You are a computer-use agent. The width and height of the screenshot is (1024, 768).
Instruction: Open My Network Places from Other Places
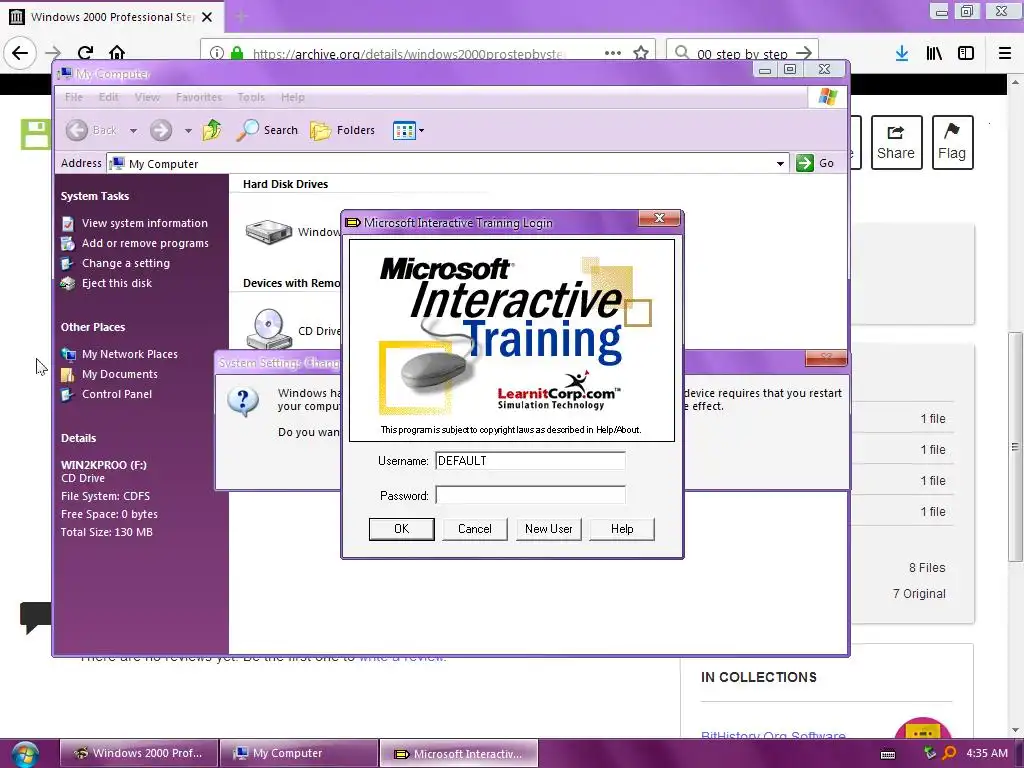129,354
